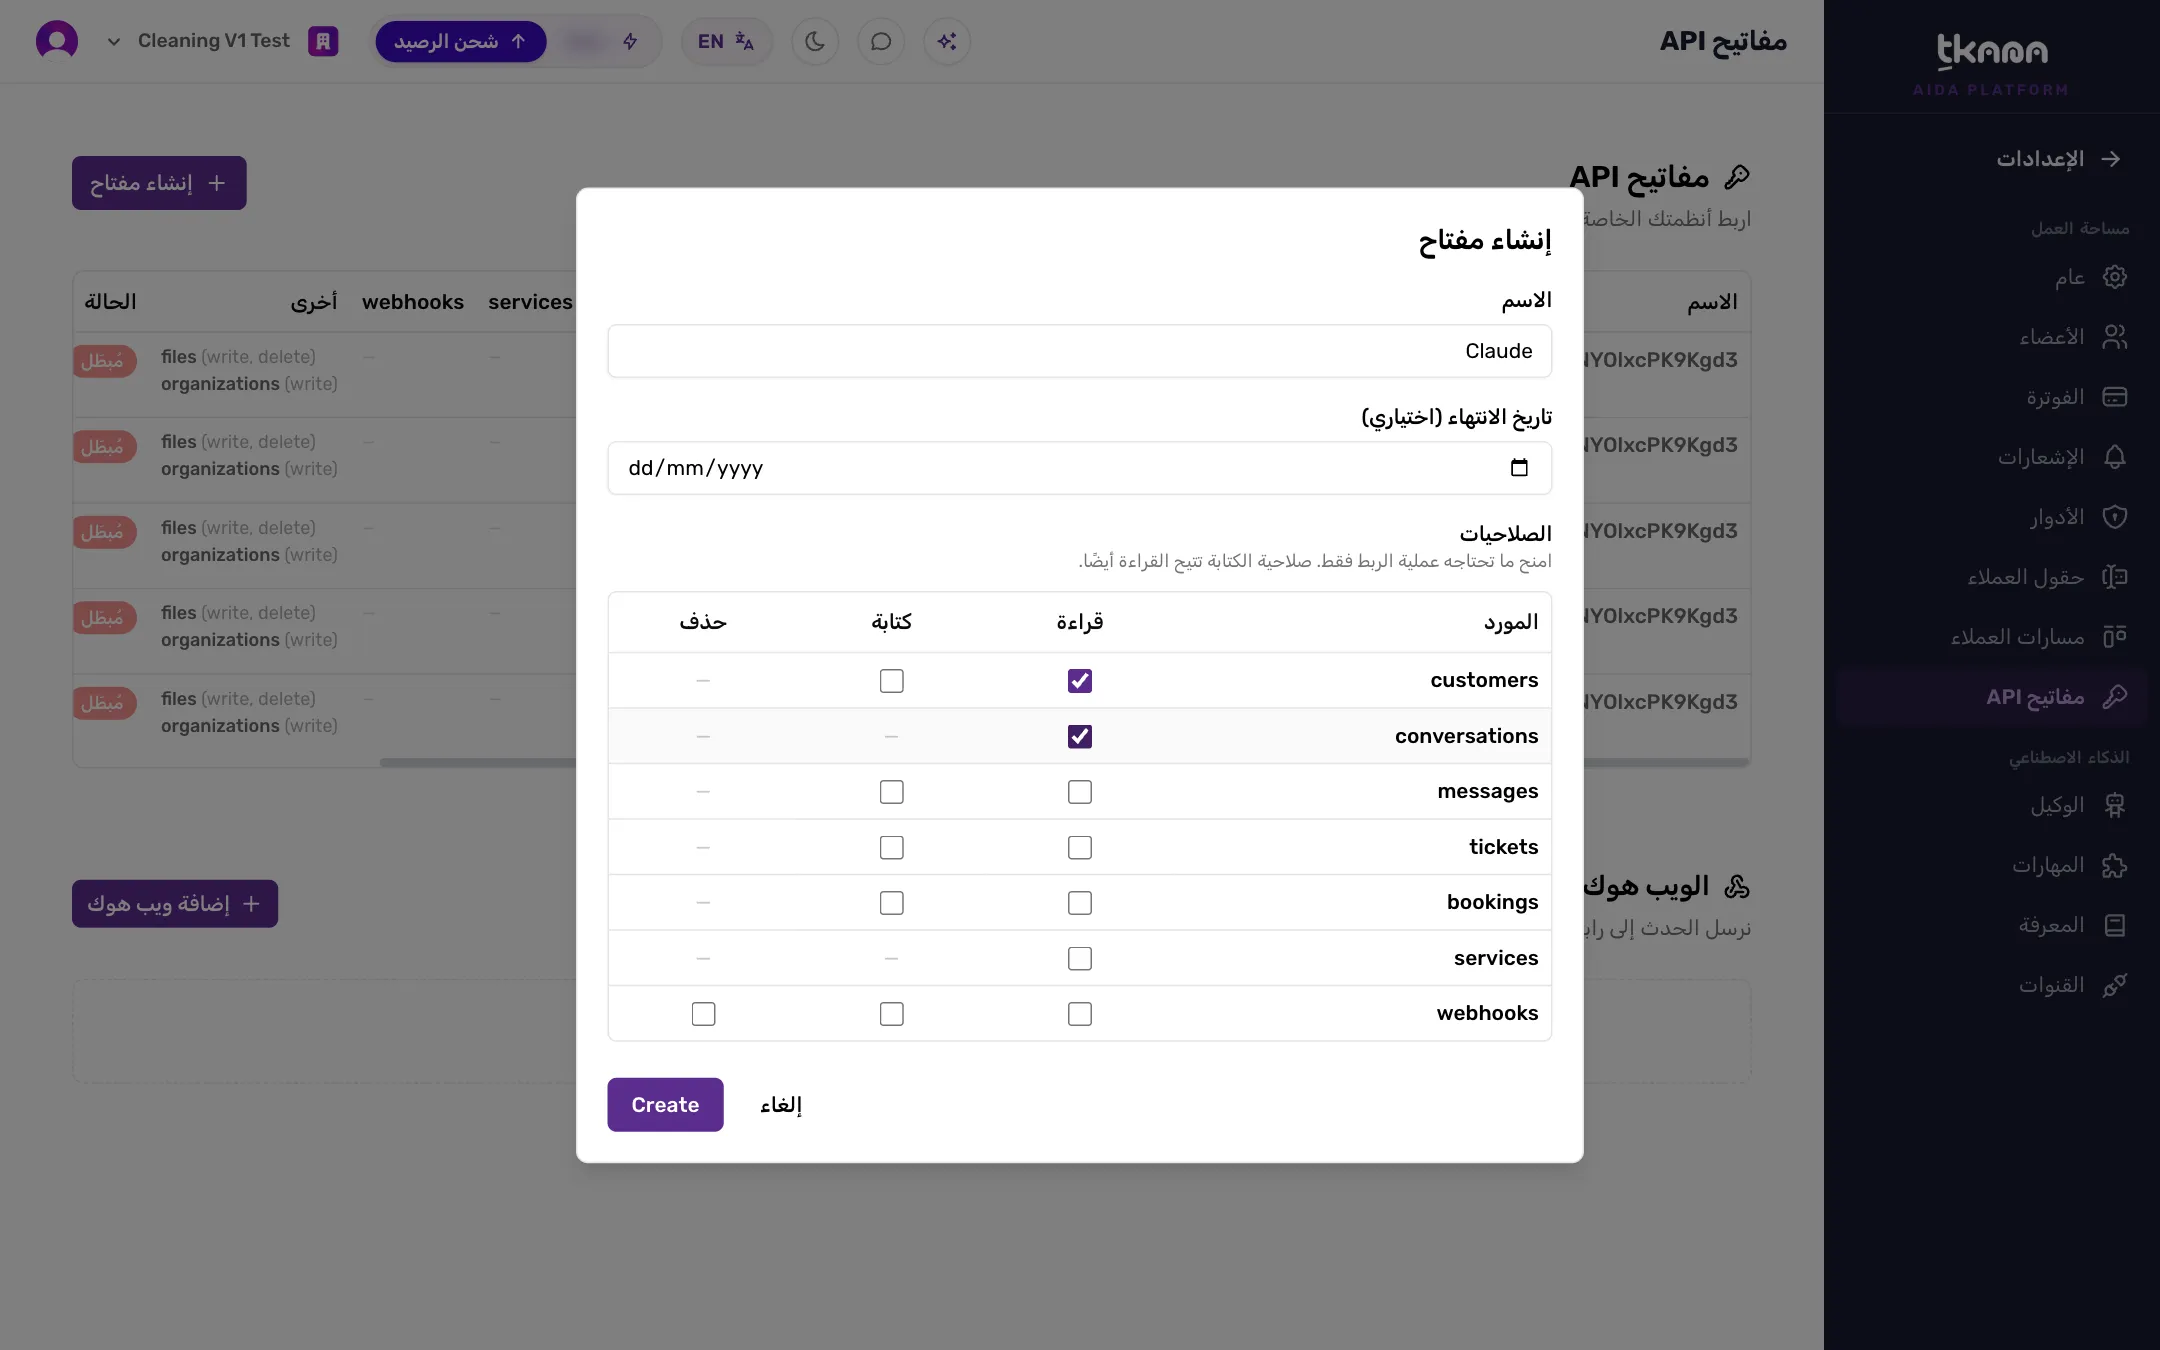Click the AI sparkles icon in header
The image size is (2160, 1350).
point(946,41)
